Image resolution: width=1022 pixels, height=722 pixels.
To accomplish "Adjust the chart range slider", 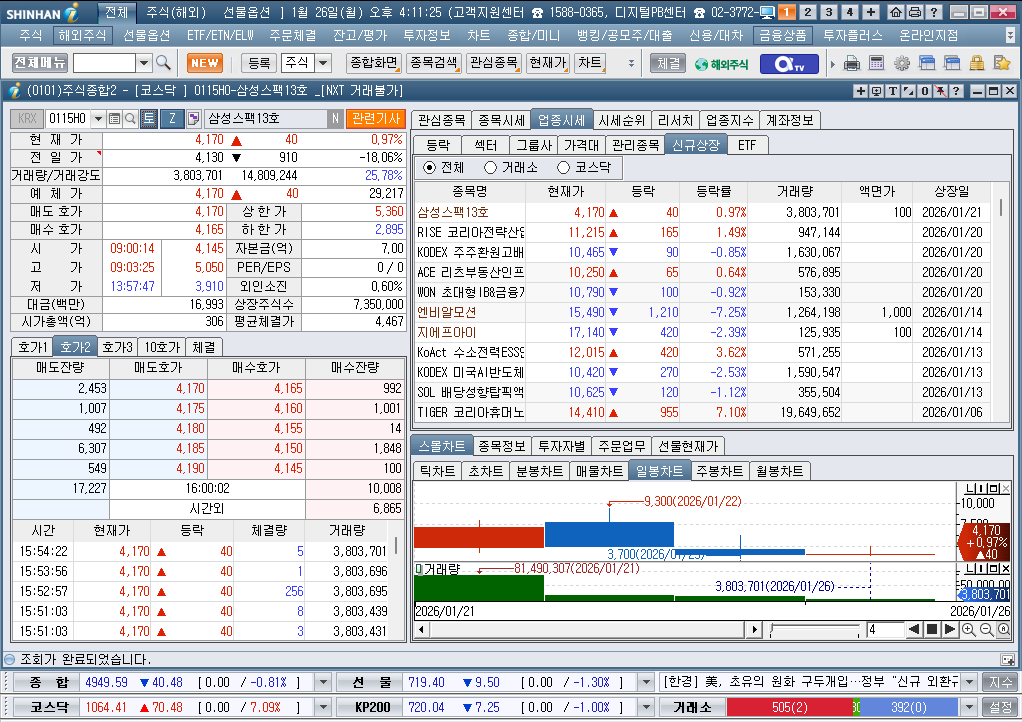I will (x=815, y=629).
